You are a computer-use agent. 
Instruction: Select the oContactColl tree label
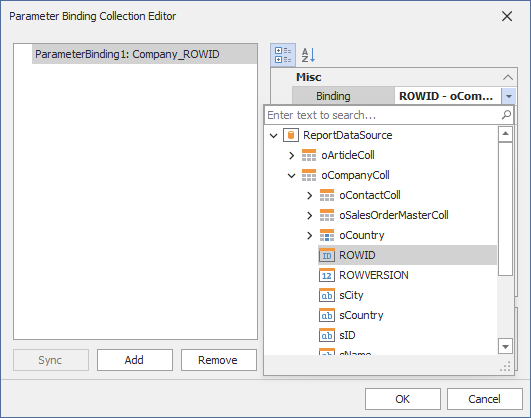(370, 195)
